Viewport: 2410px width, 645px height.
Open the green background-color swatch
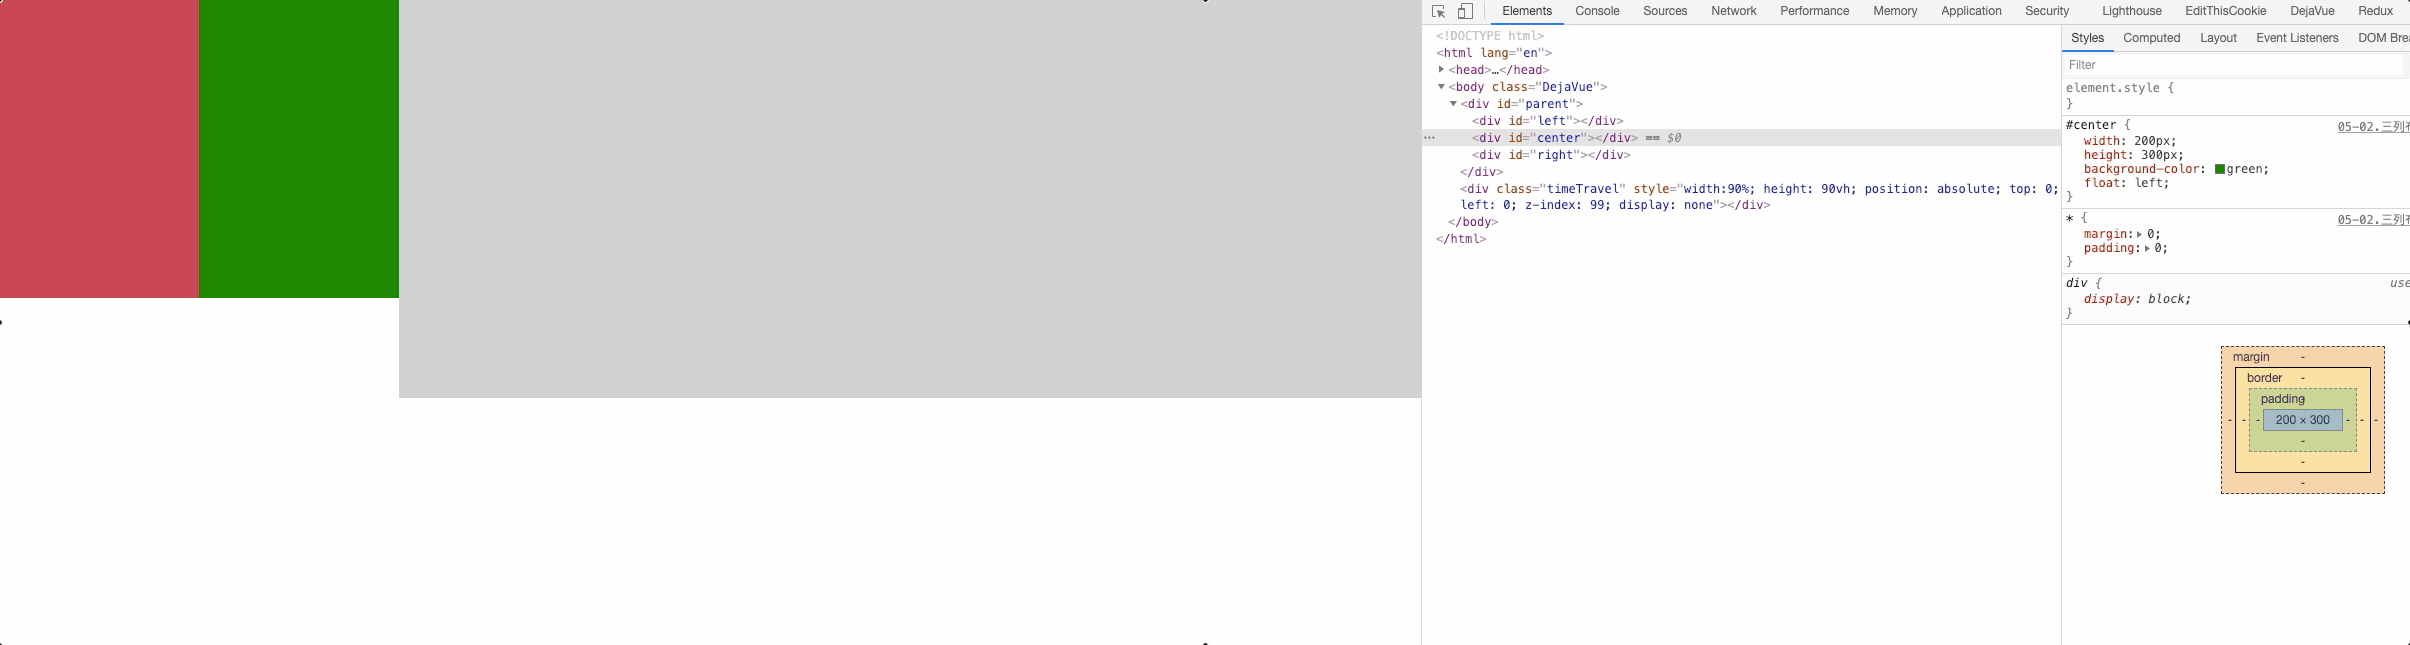2220,170
